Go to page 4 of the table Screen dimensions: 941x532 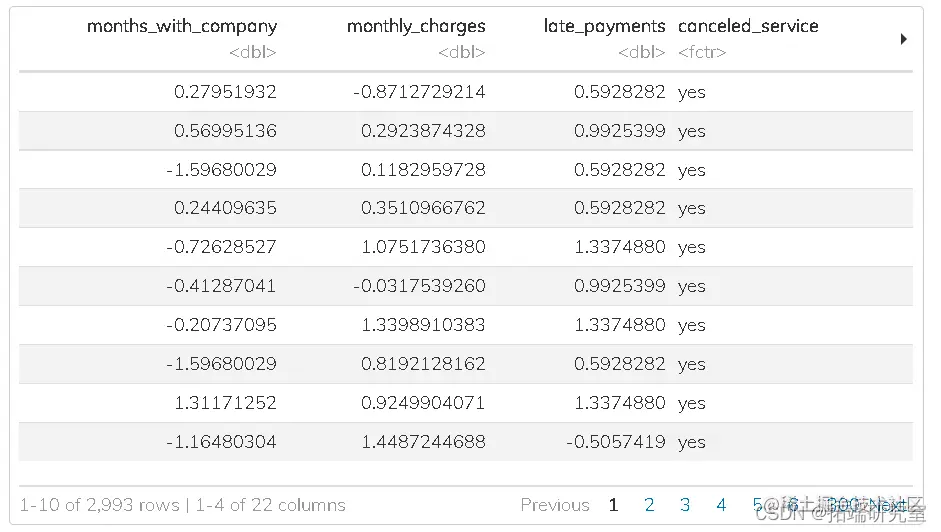(721, 505)
